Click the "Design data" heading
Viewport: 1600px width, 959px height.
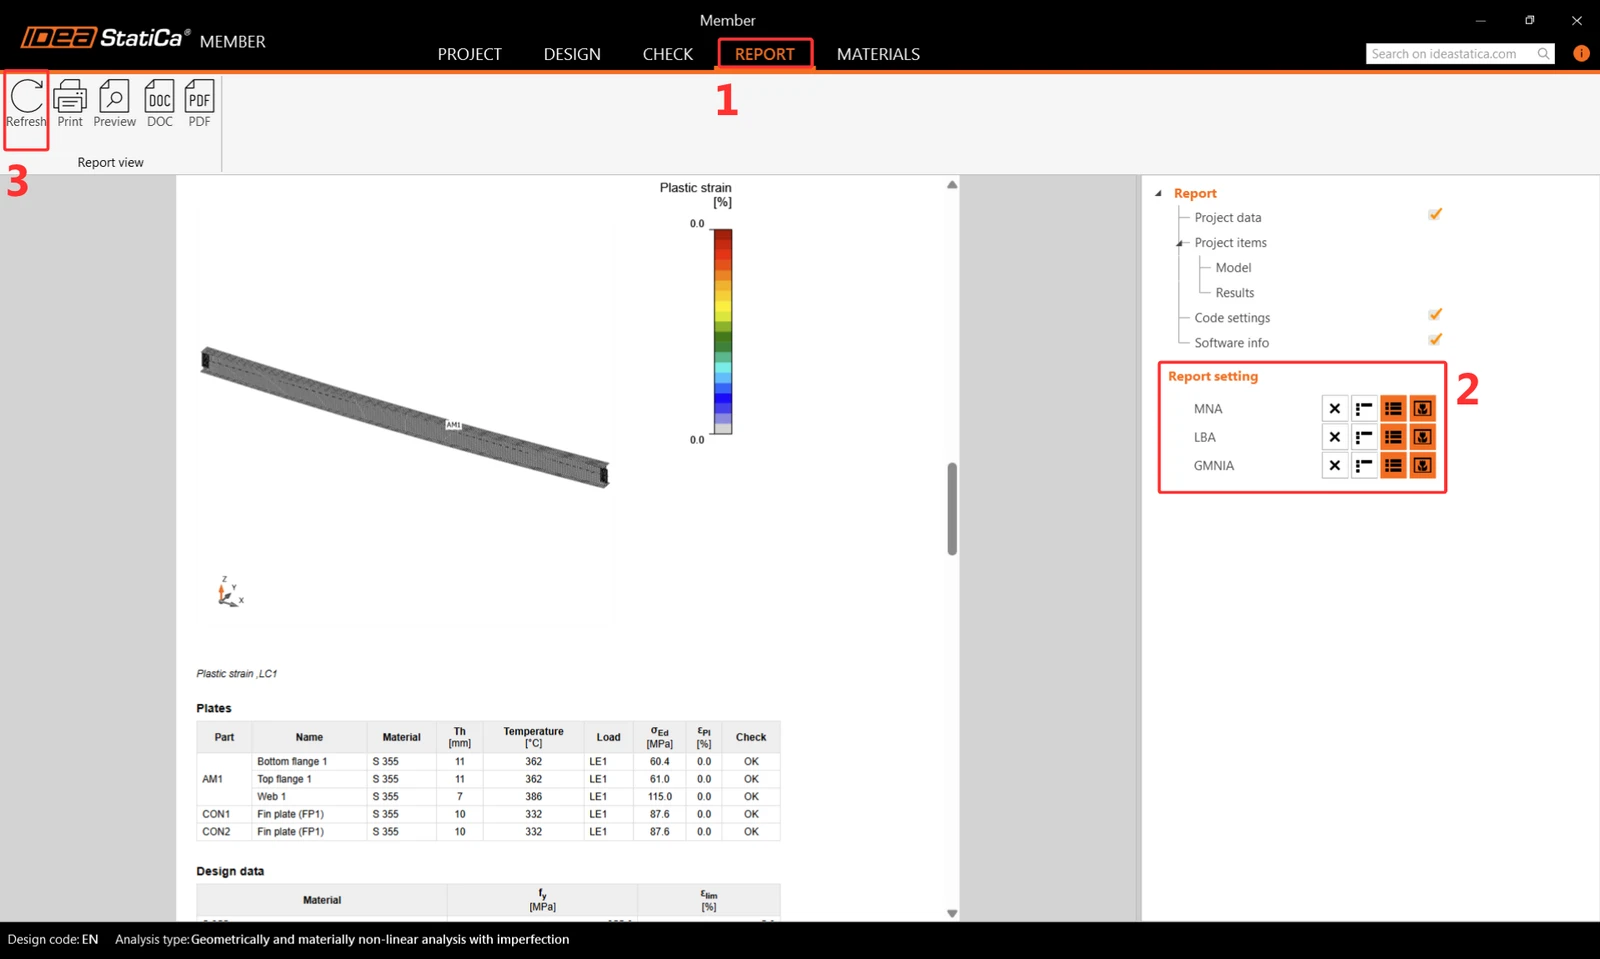click(x=230, y=871)
